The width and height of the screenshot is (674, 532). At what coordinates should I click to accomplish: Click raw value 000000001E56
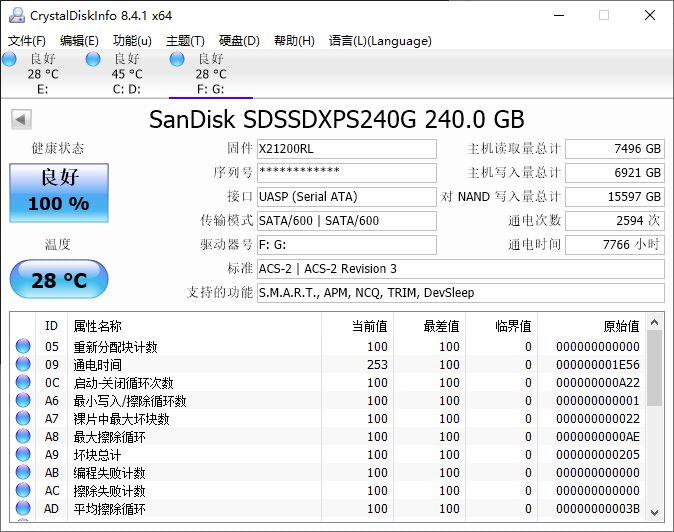point(597,365)
